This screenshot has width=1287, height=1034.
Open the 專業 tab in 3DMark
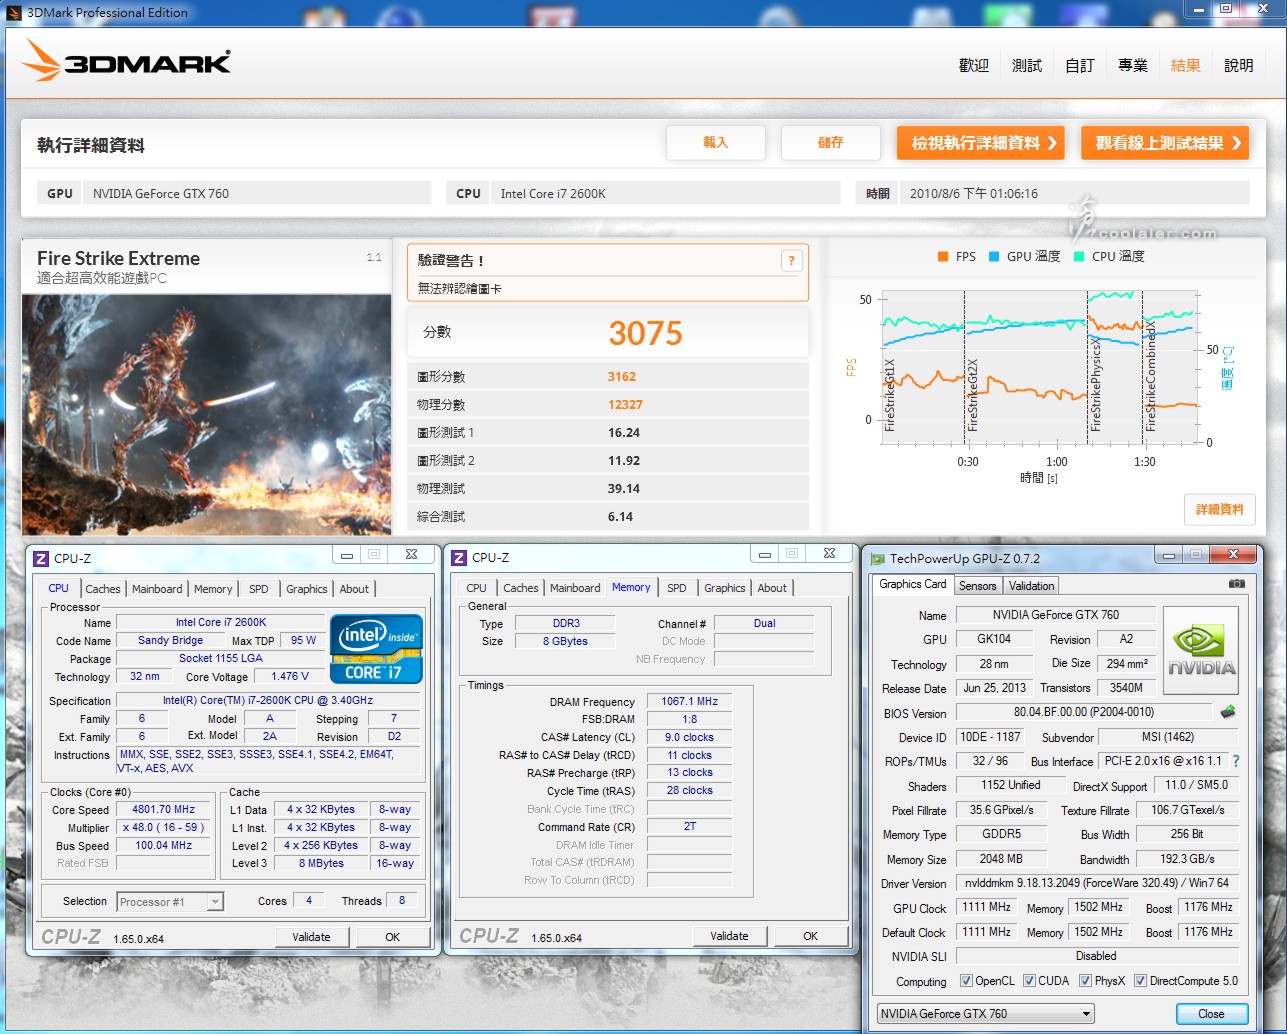[x=1133, y=65]
